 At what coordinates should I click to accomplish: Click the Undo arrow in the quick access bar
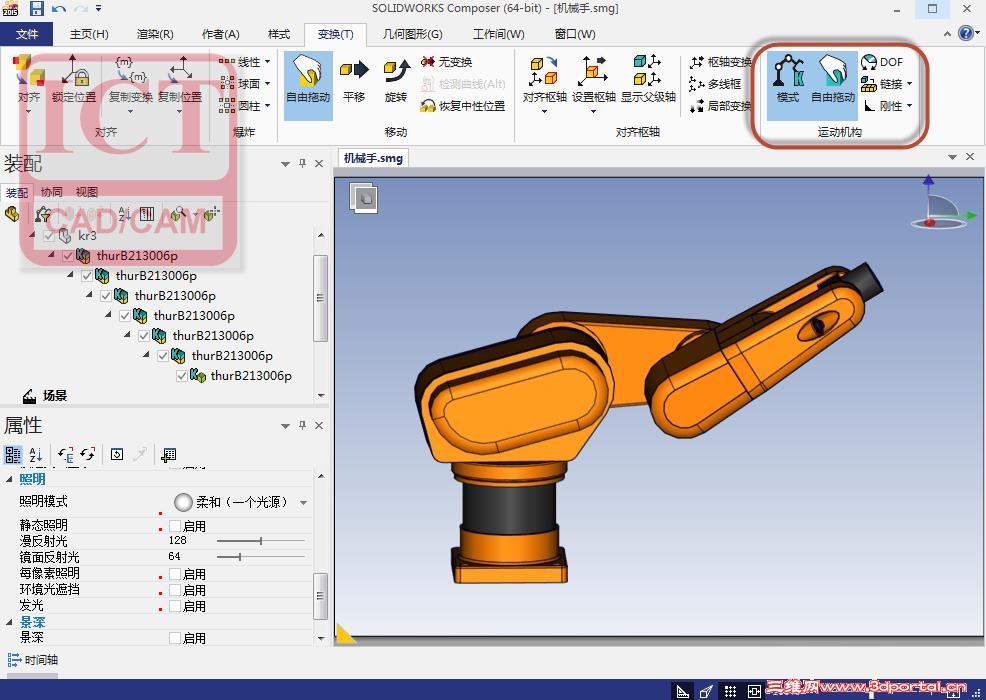pyautogui.click(x=59, y=8)
